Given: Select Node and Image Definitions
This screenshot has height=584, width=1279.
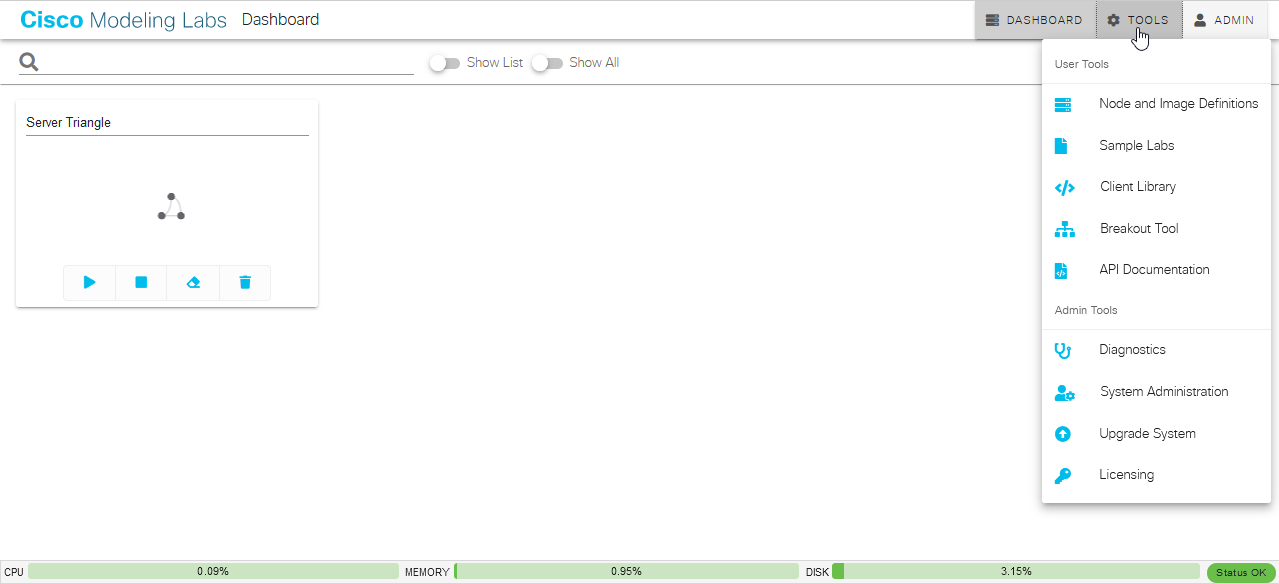Looking at the screenshot, I should [x=1178, y=103].
